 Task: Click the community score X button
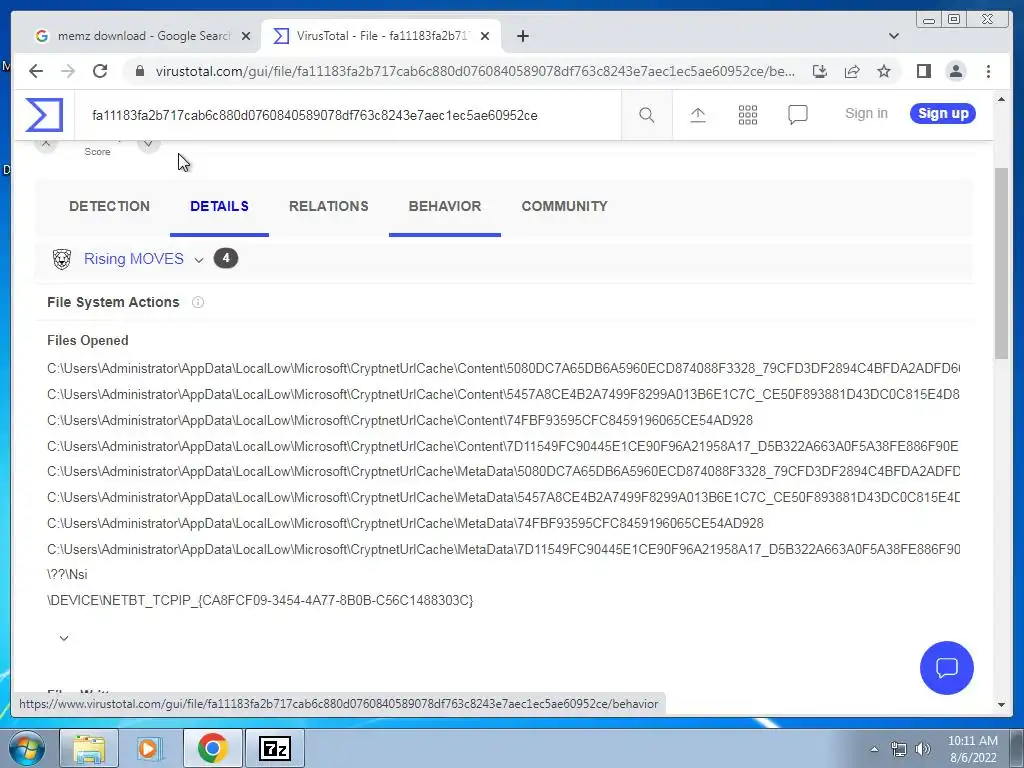coord(46,144)
